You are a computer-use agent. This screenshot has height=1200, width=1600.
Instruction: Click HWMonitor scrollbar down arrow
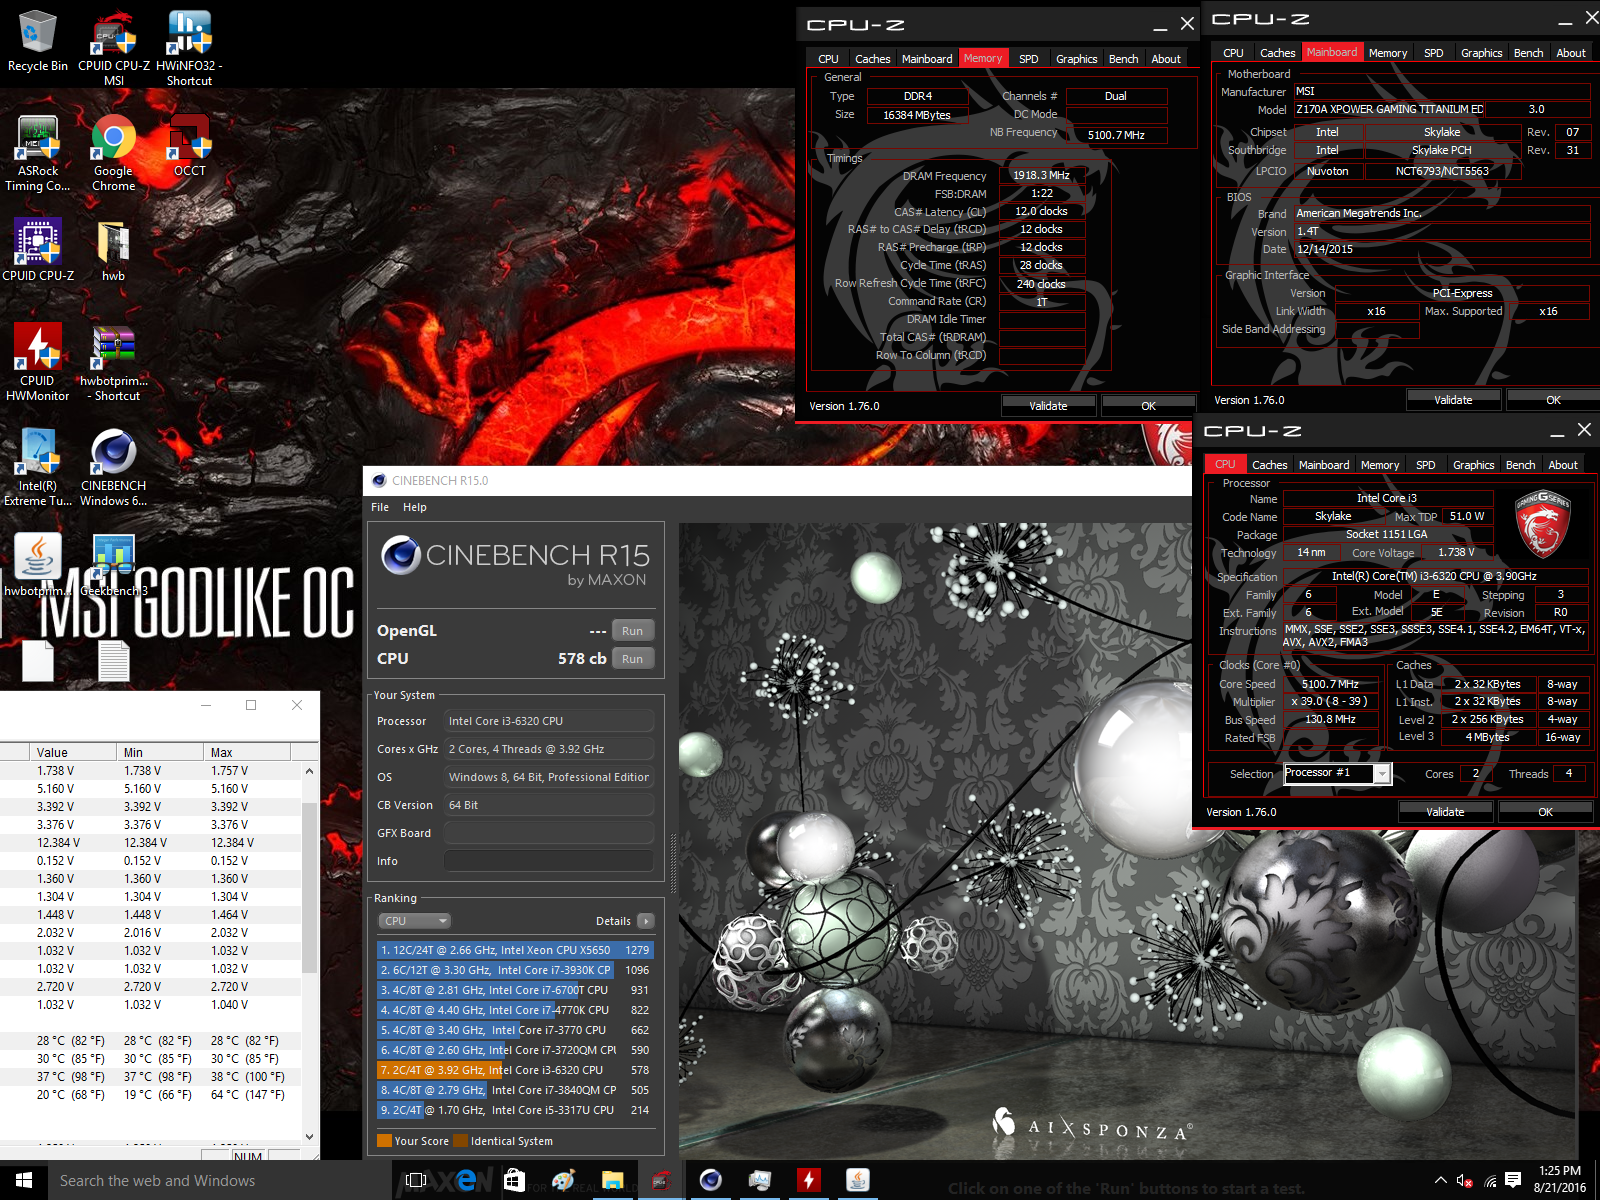[309, 1136]
